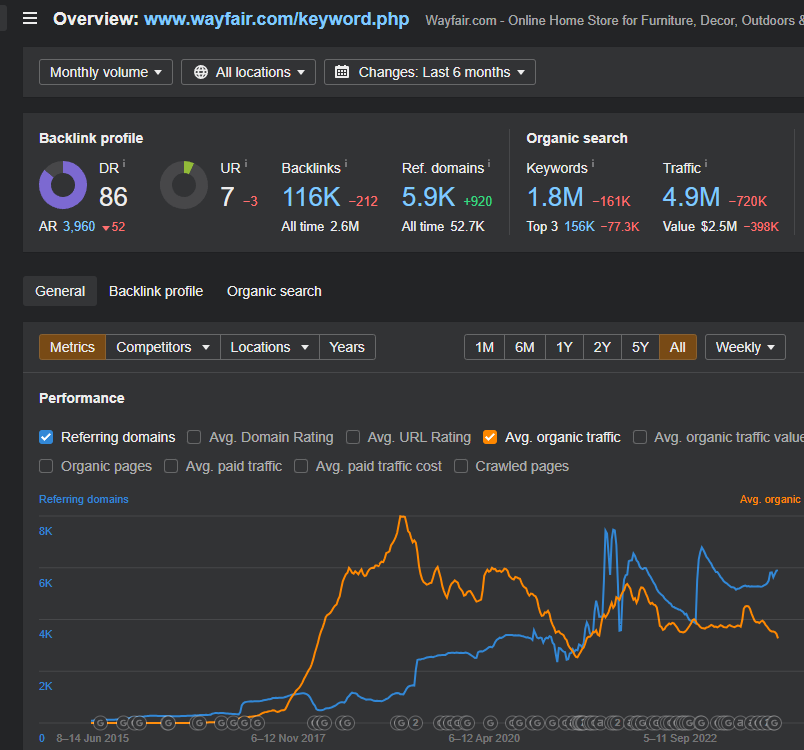
Task: Enable Avg. paid traffic cost checkbox
Action: [301, 466]
